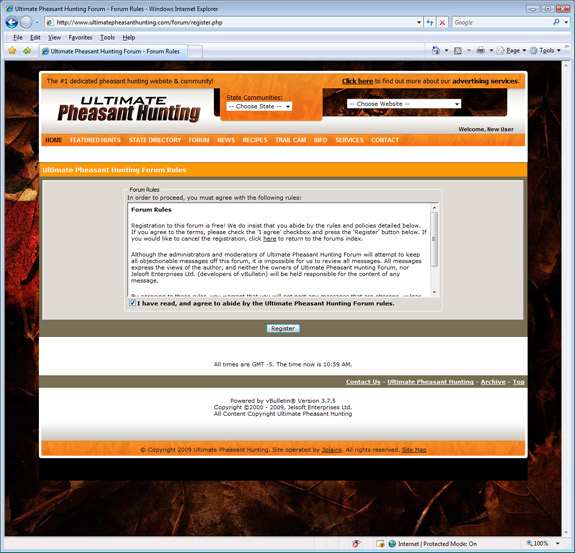Screen dimensions: 575x553
Task: Click the search magnifier icon
Action: [x=556, y=22]
